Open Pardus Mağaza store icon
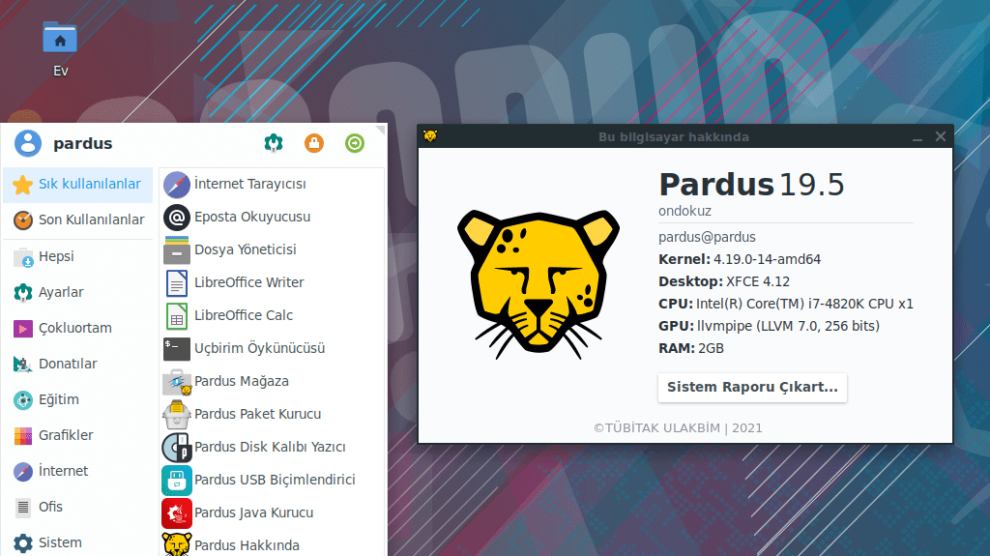The width and height of the screenshot is (990, 556). (x=176, y=381)
